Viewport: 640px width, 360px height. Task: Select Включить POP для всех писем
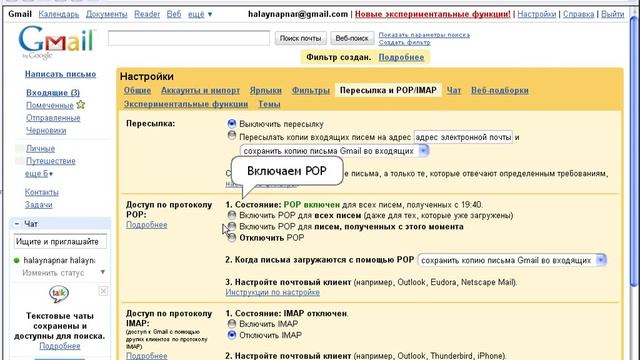click(x=231, y=215)
